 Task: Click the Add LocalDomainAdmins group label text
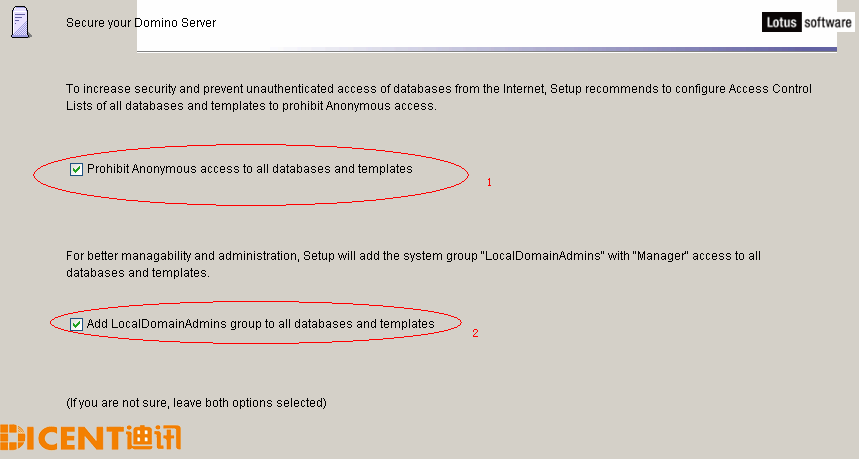(x=261, y=324)
